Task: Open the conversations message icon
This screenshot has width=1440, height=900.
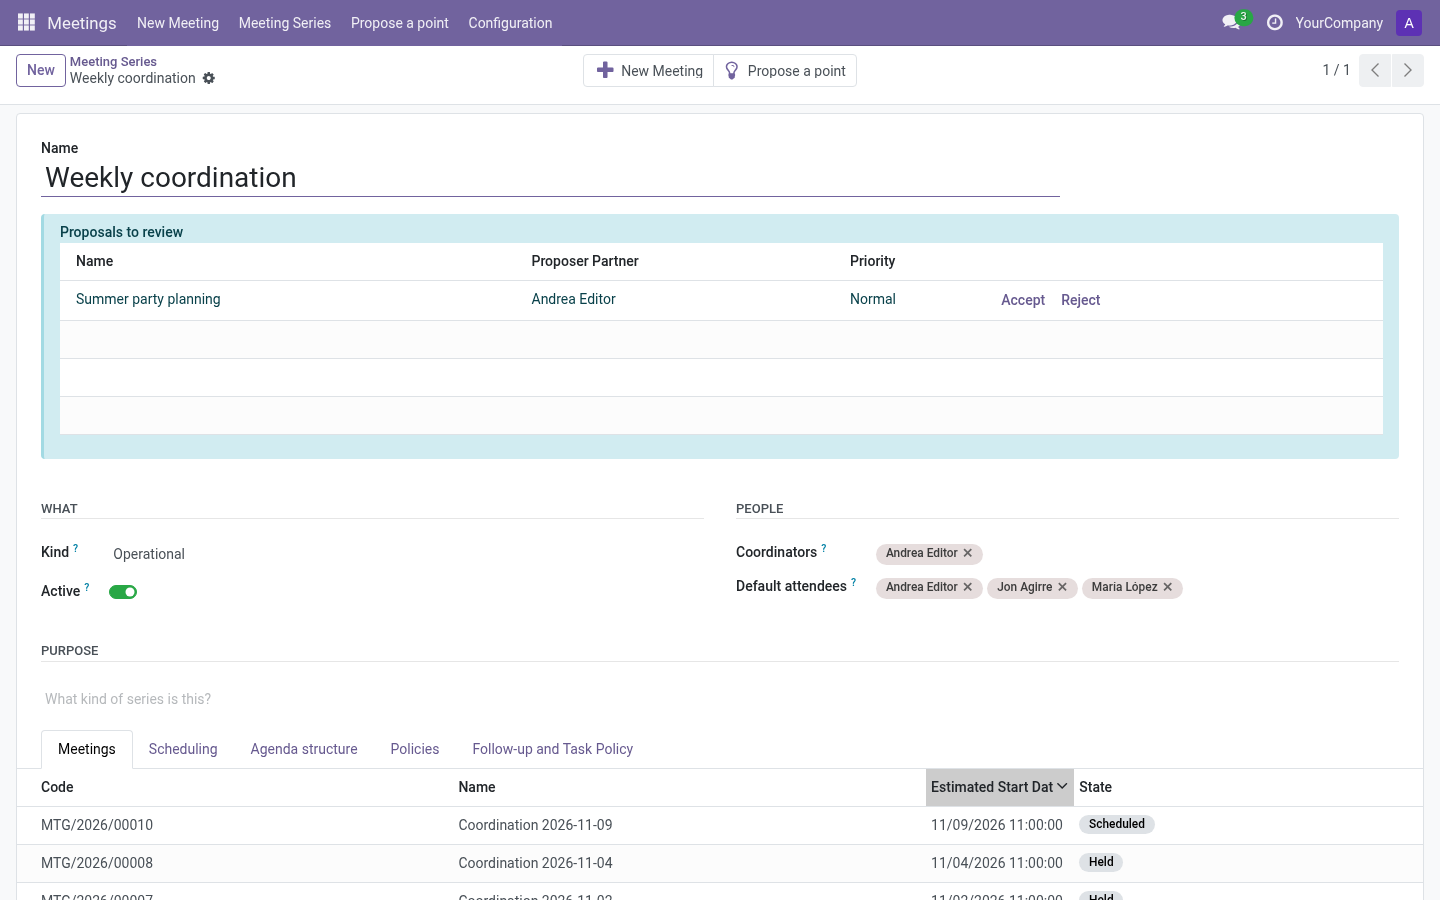Action: (x=1231, y=22)
